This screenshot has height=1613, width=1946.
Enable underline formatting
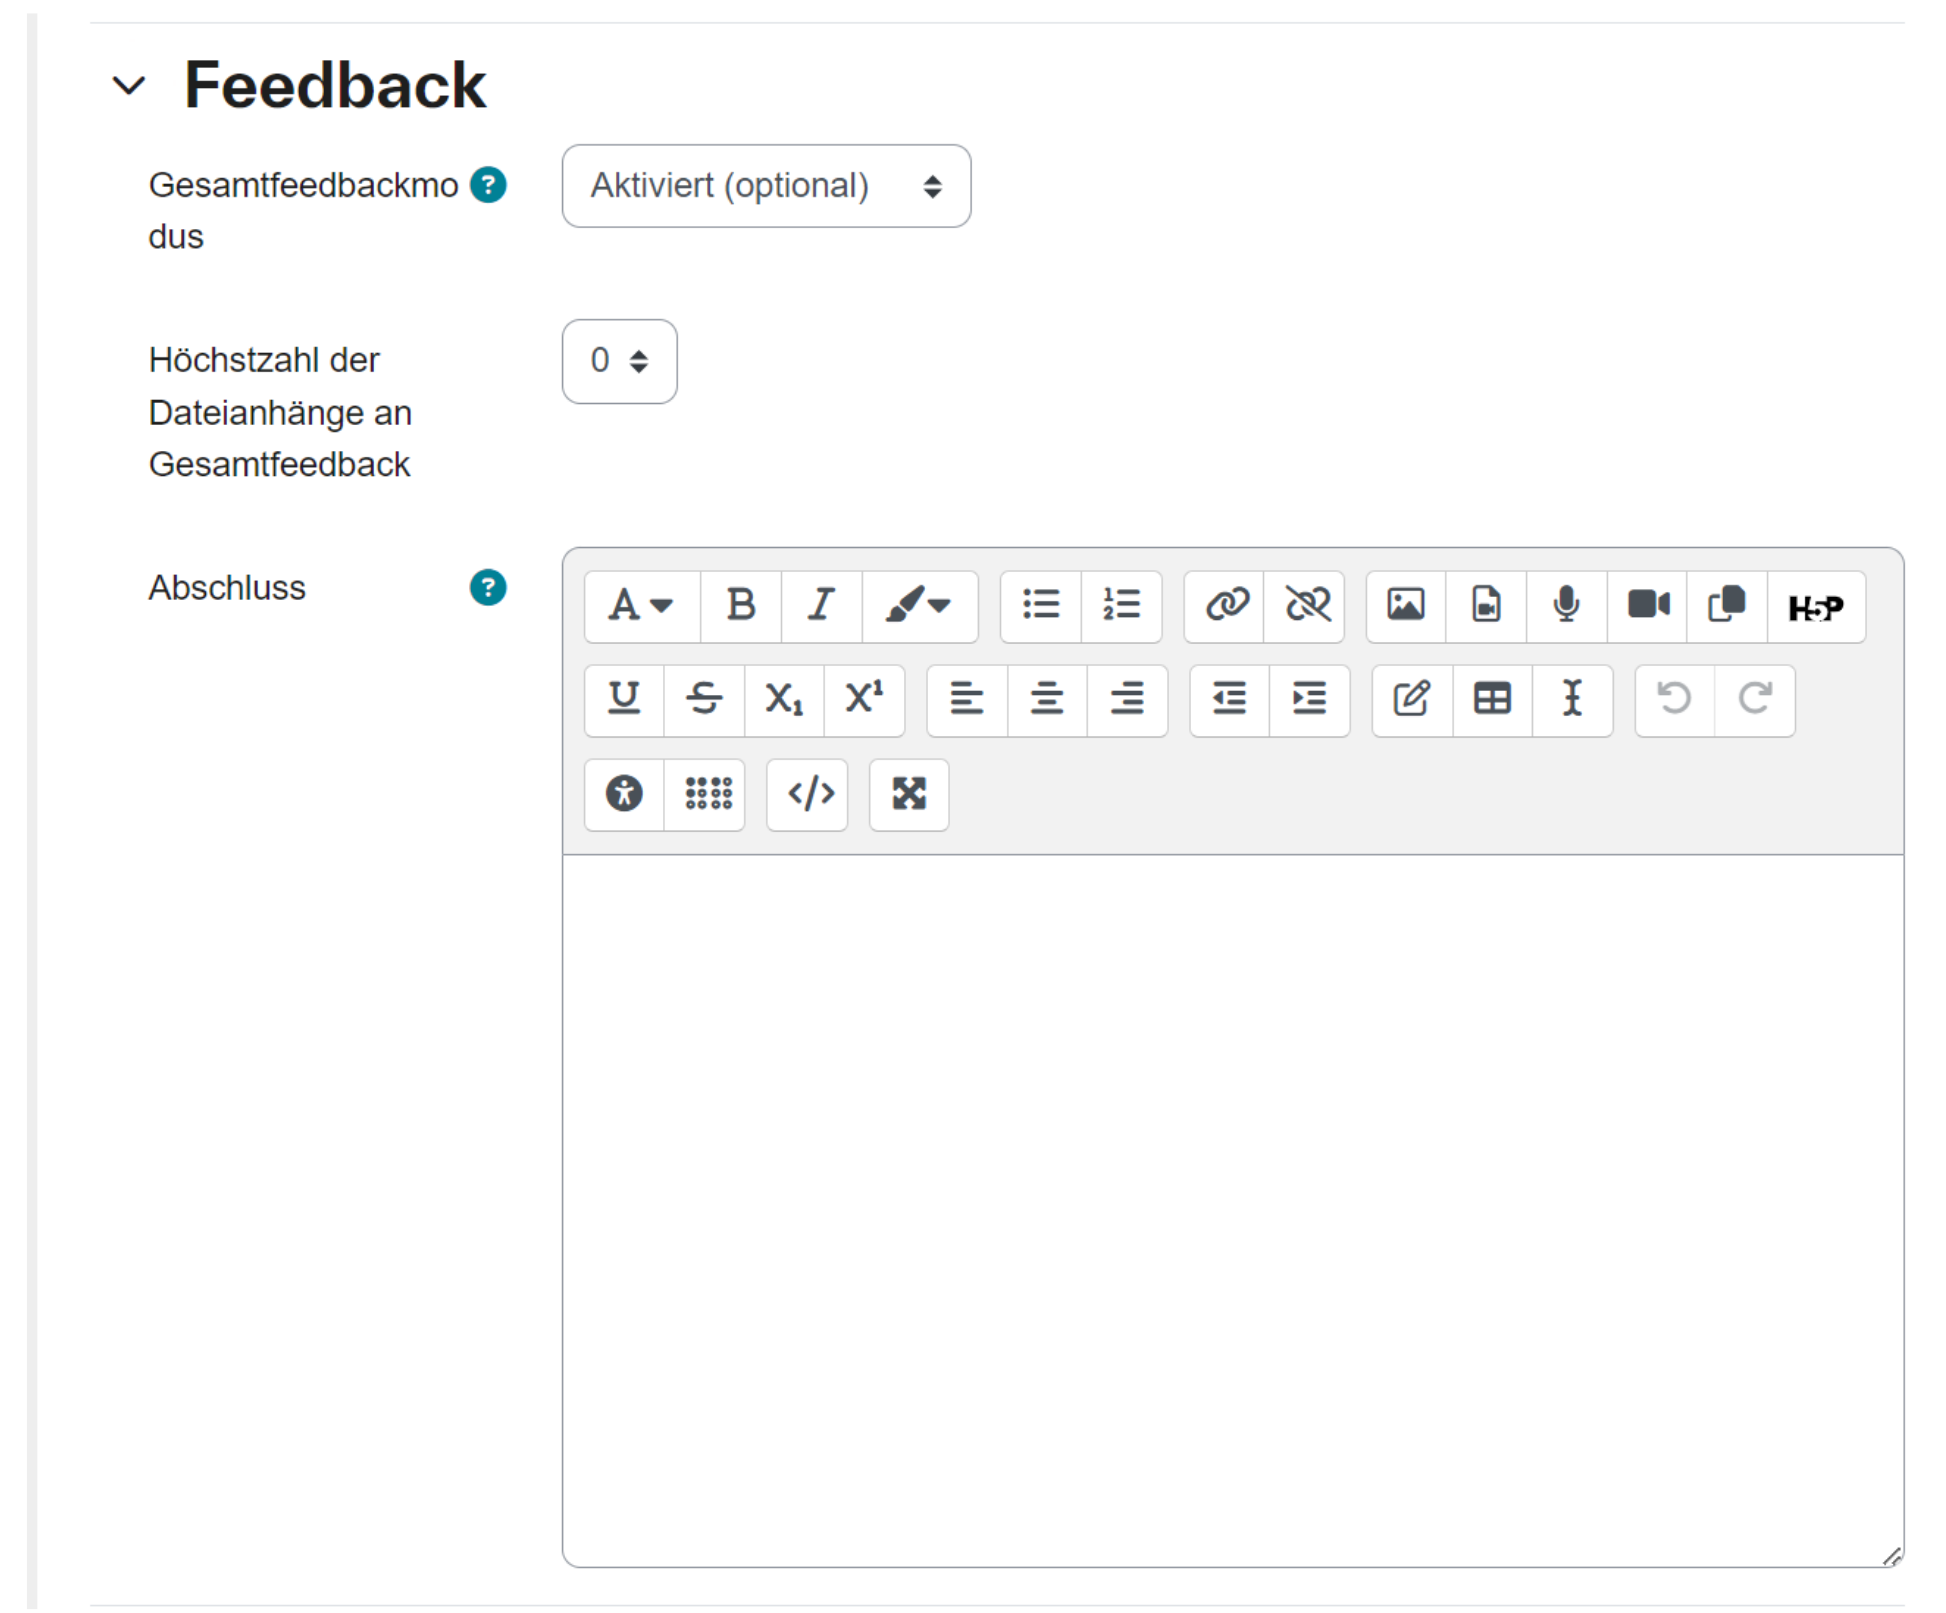pos(623,700)
